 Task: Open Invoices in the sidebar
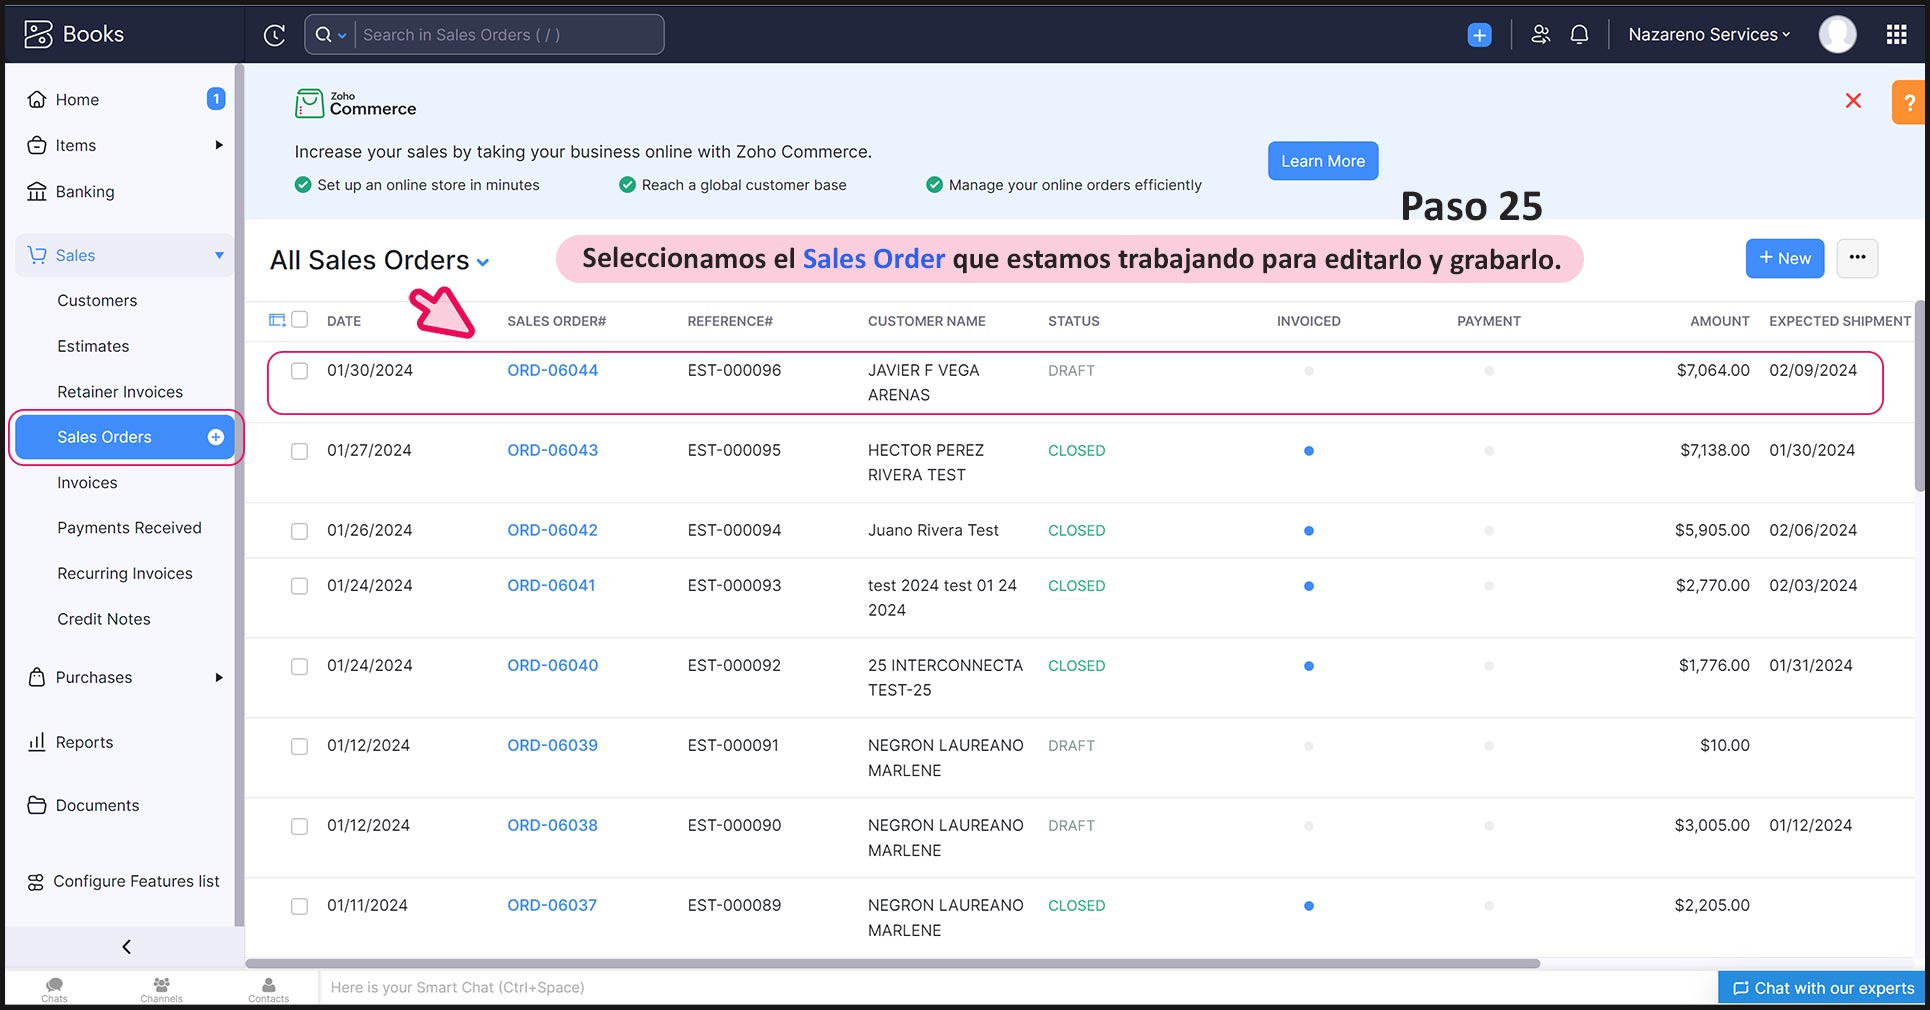[87, 483]
